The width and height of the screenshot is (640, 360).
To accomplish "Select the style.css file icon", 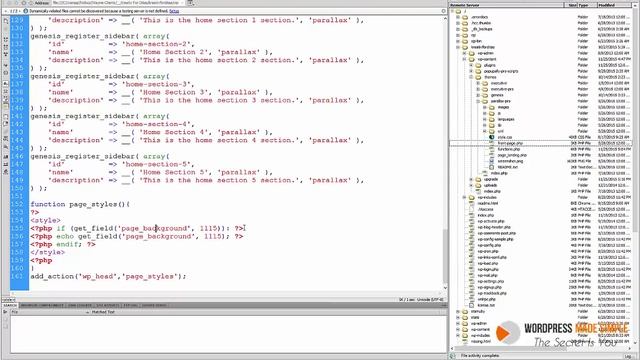I will click(x=492, y=137).
